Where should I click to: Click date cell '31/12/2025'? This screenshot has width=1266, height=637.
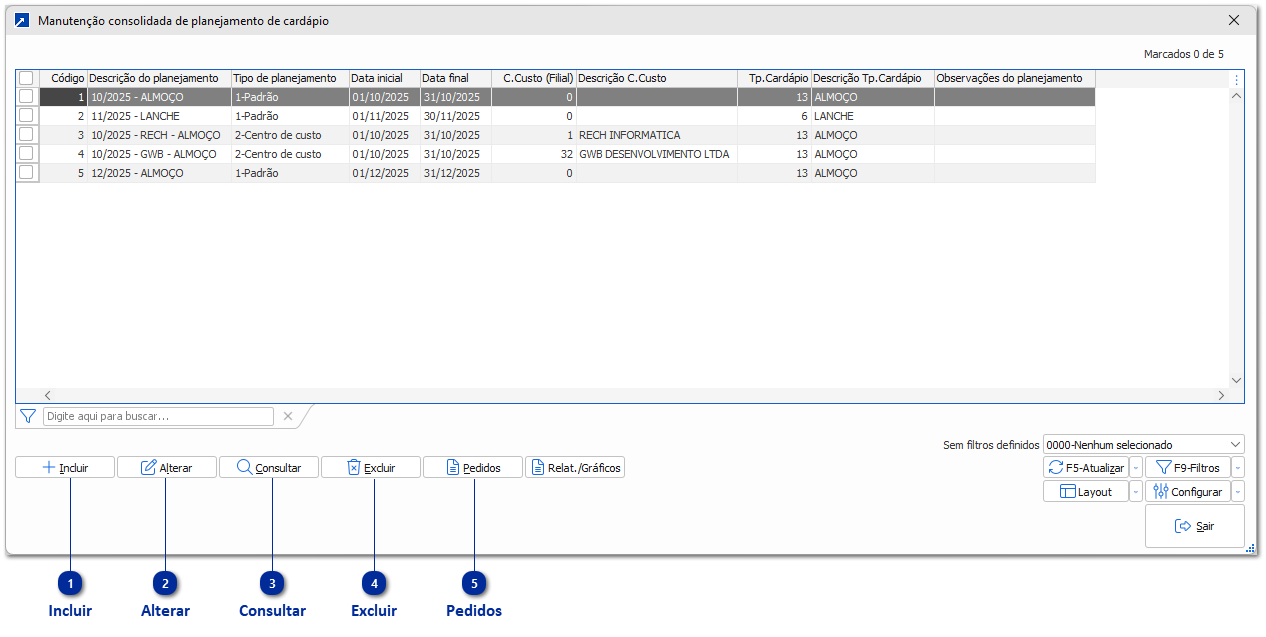pyautogui.click(x=455, y=173)
